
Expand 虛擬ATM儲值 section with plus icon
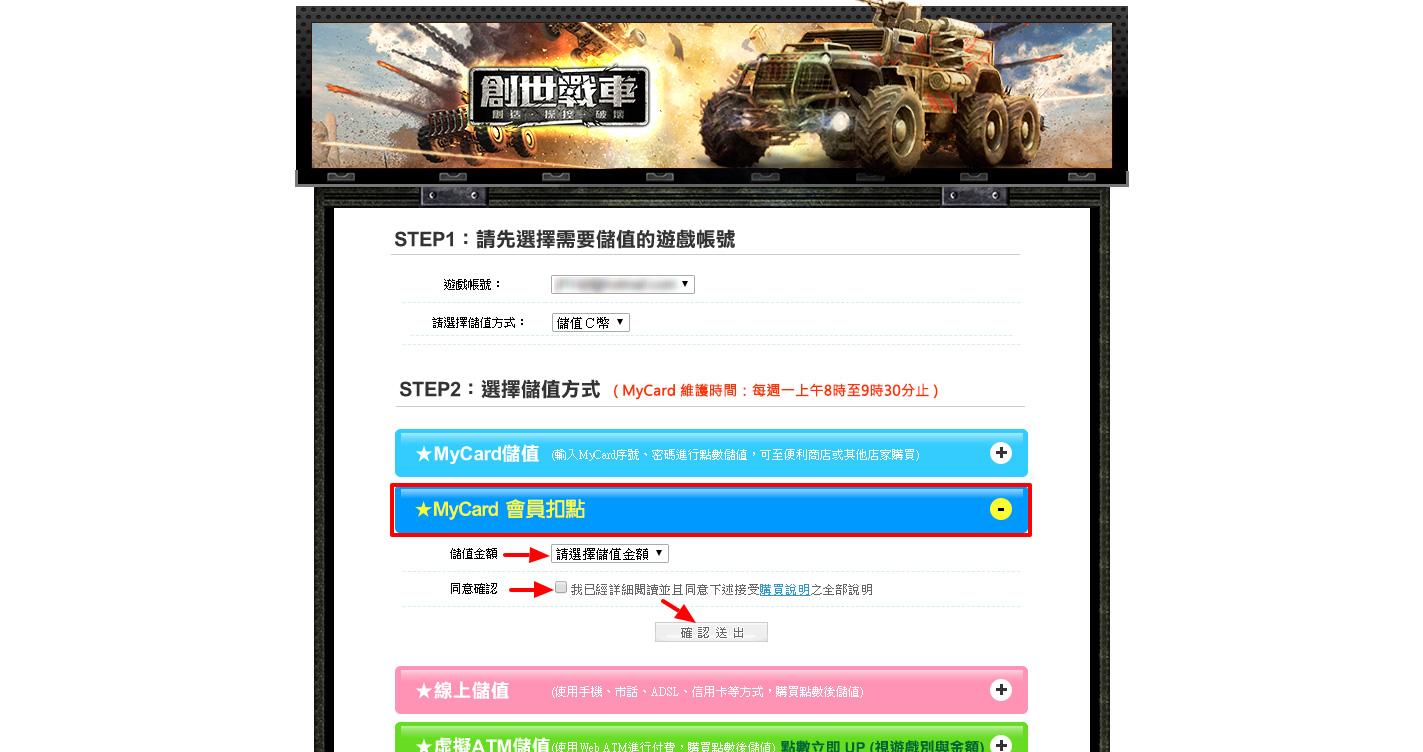click(x=1000, y=745)
